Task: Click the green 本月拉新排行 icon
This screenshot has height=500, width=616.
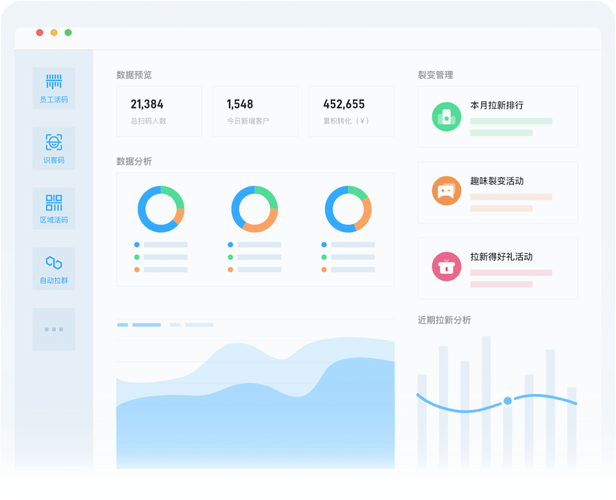Action: pyautogui.click(x=446, y=116)
